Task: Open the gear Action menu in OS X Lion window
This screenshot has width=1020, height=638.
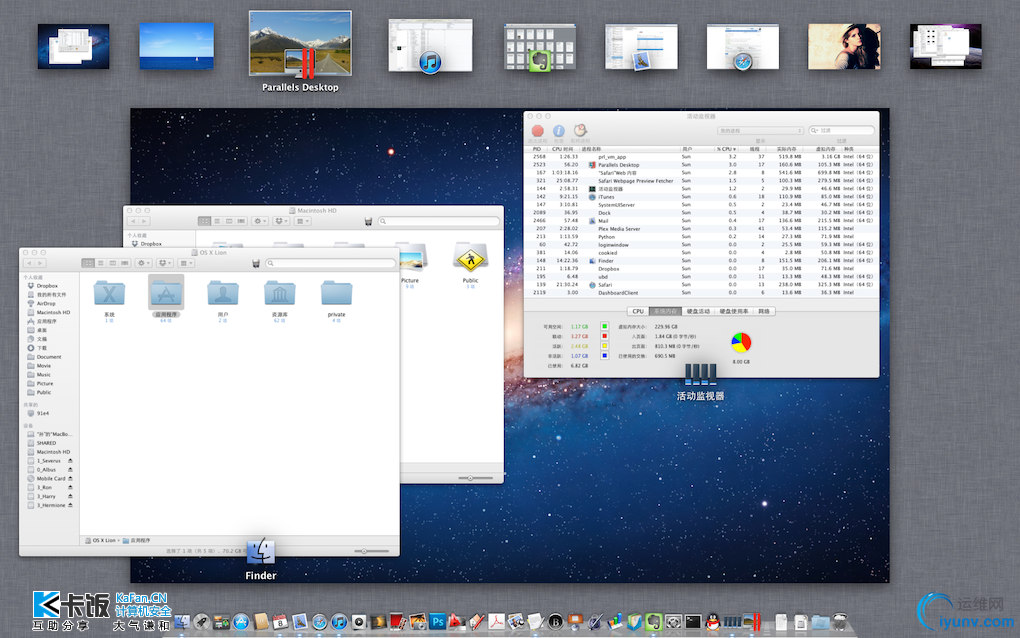Action: [143, 263]
